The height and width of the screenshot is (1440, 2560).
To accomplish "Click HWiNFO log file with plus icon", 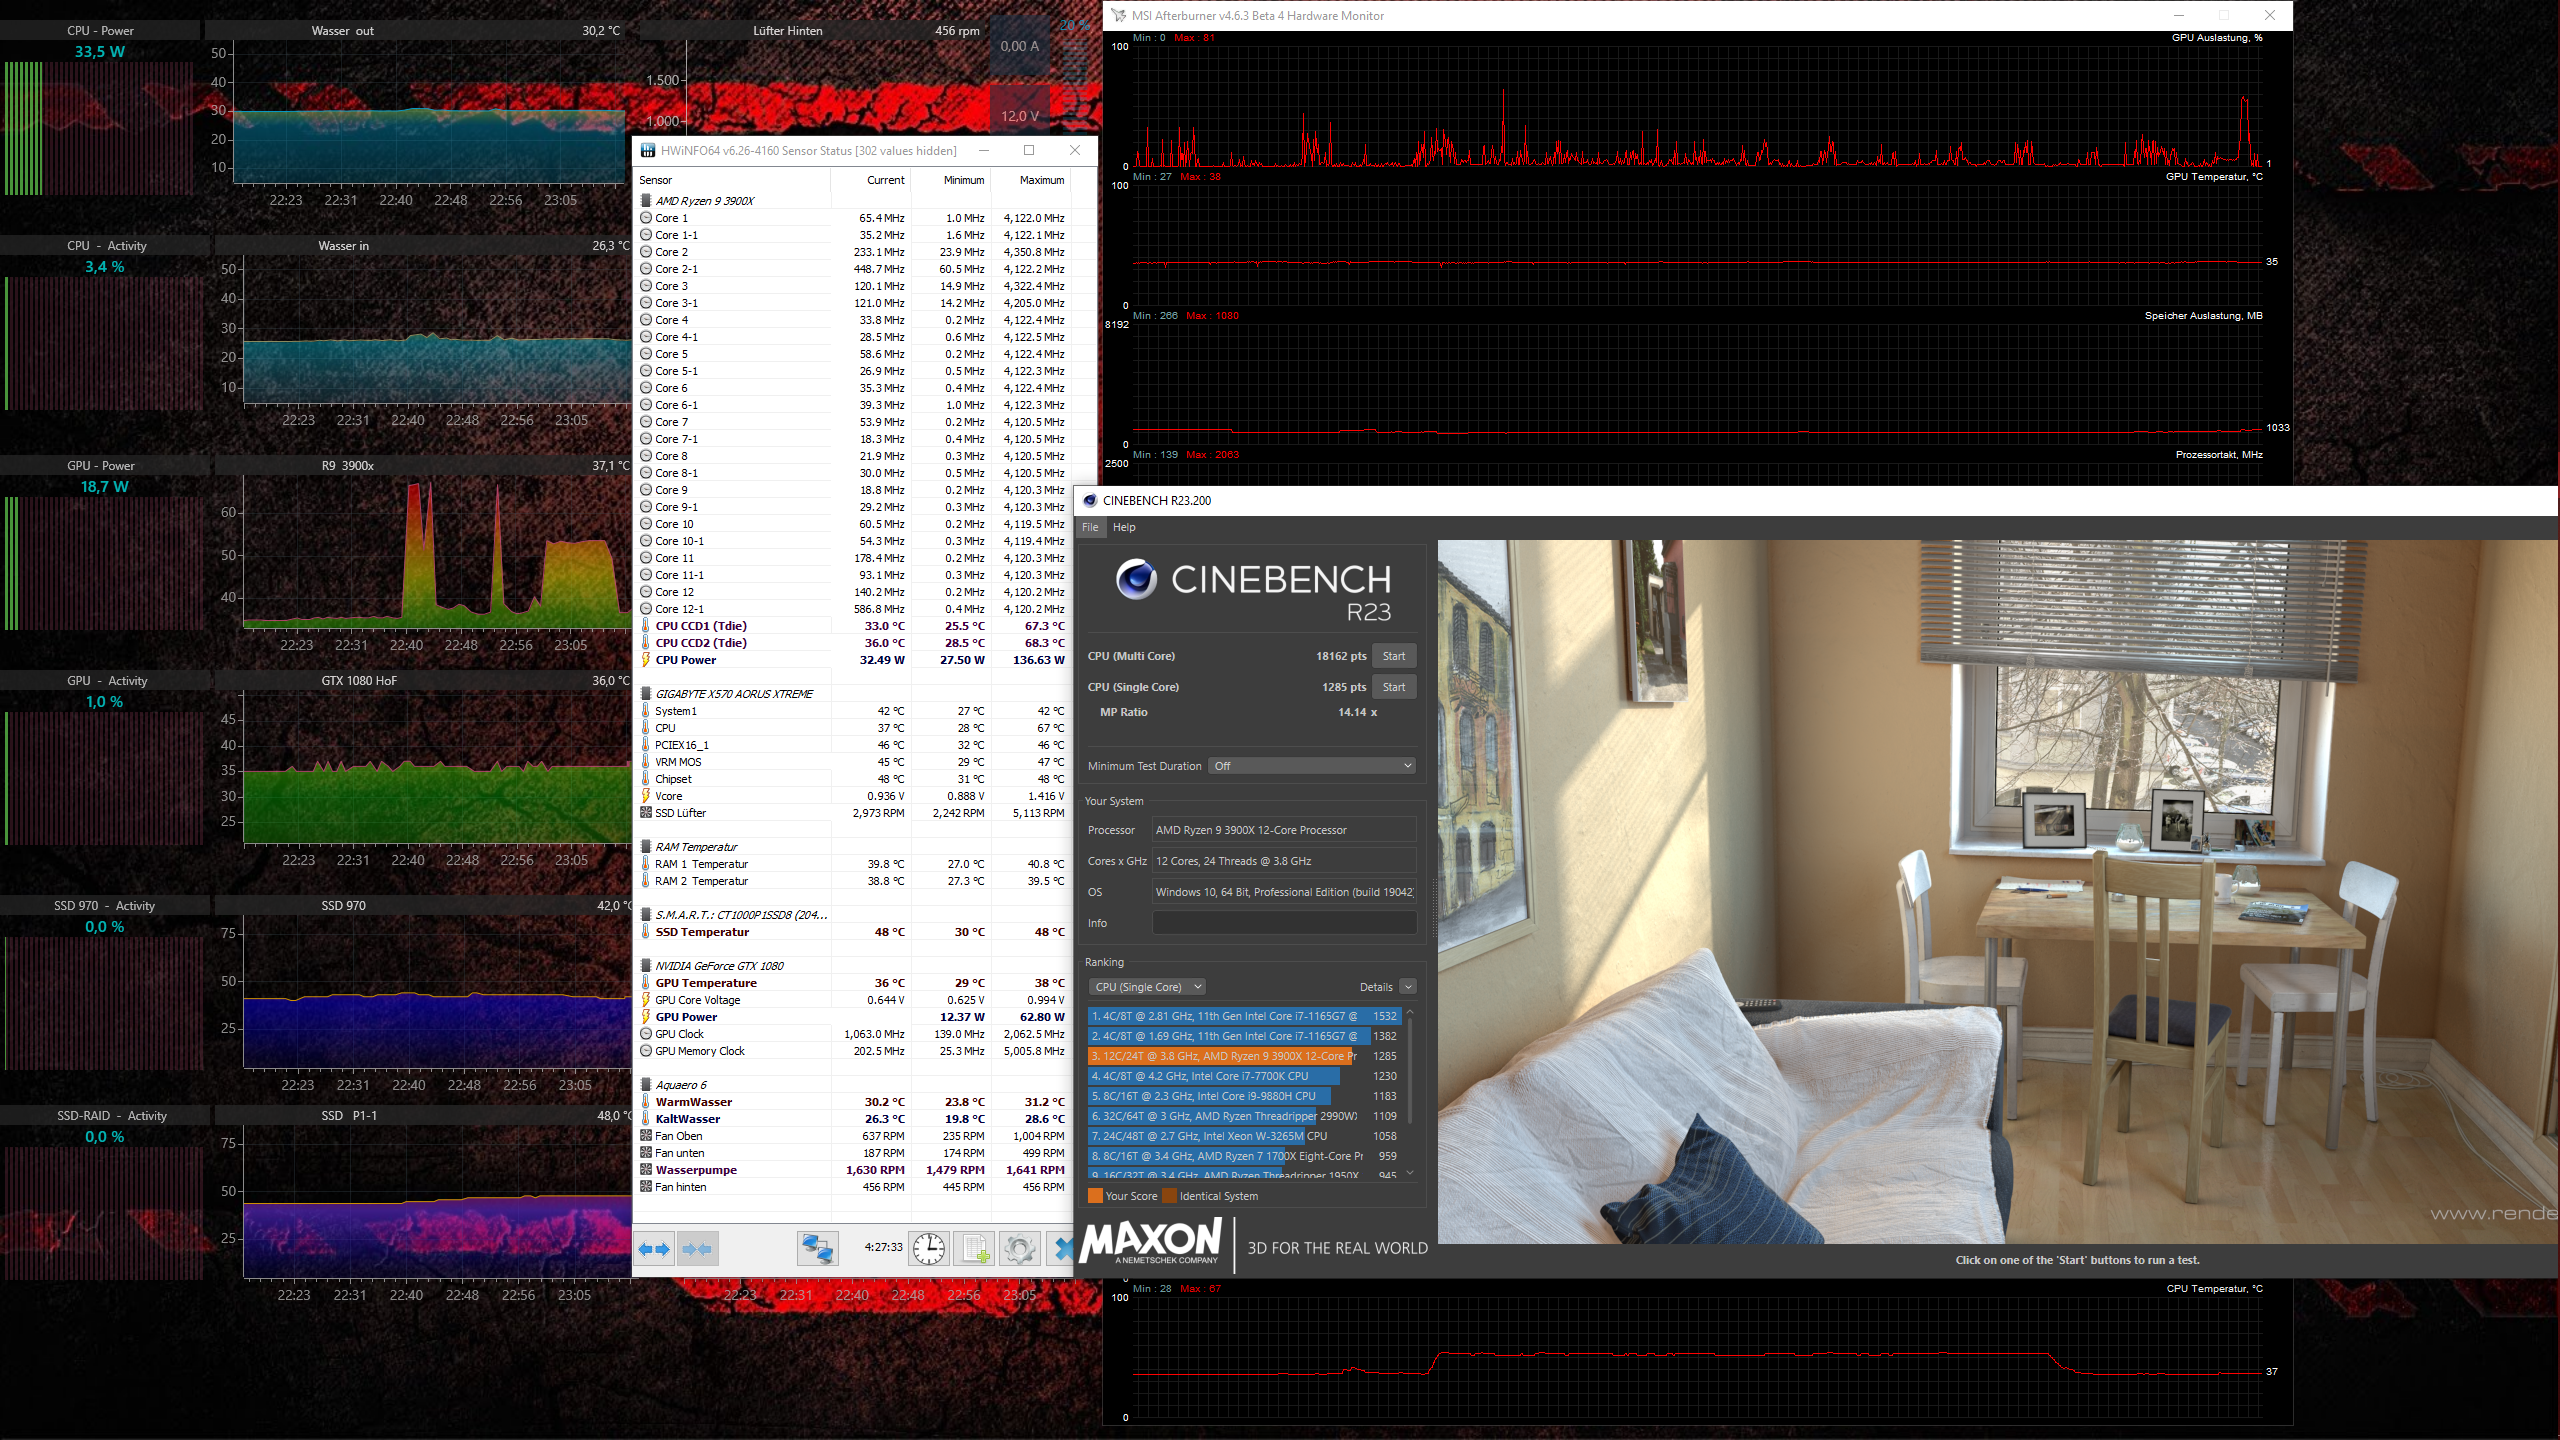I will tap(975, 1249).
